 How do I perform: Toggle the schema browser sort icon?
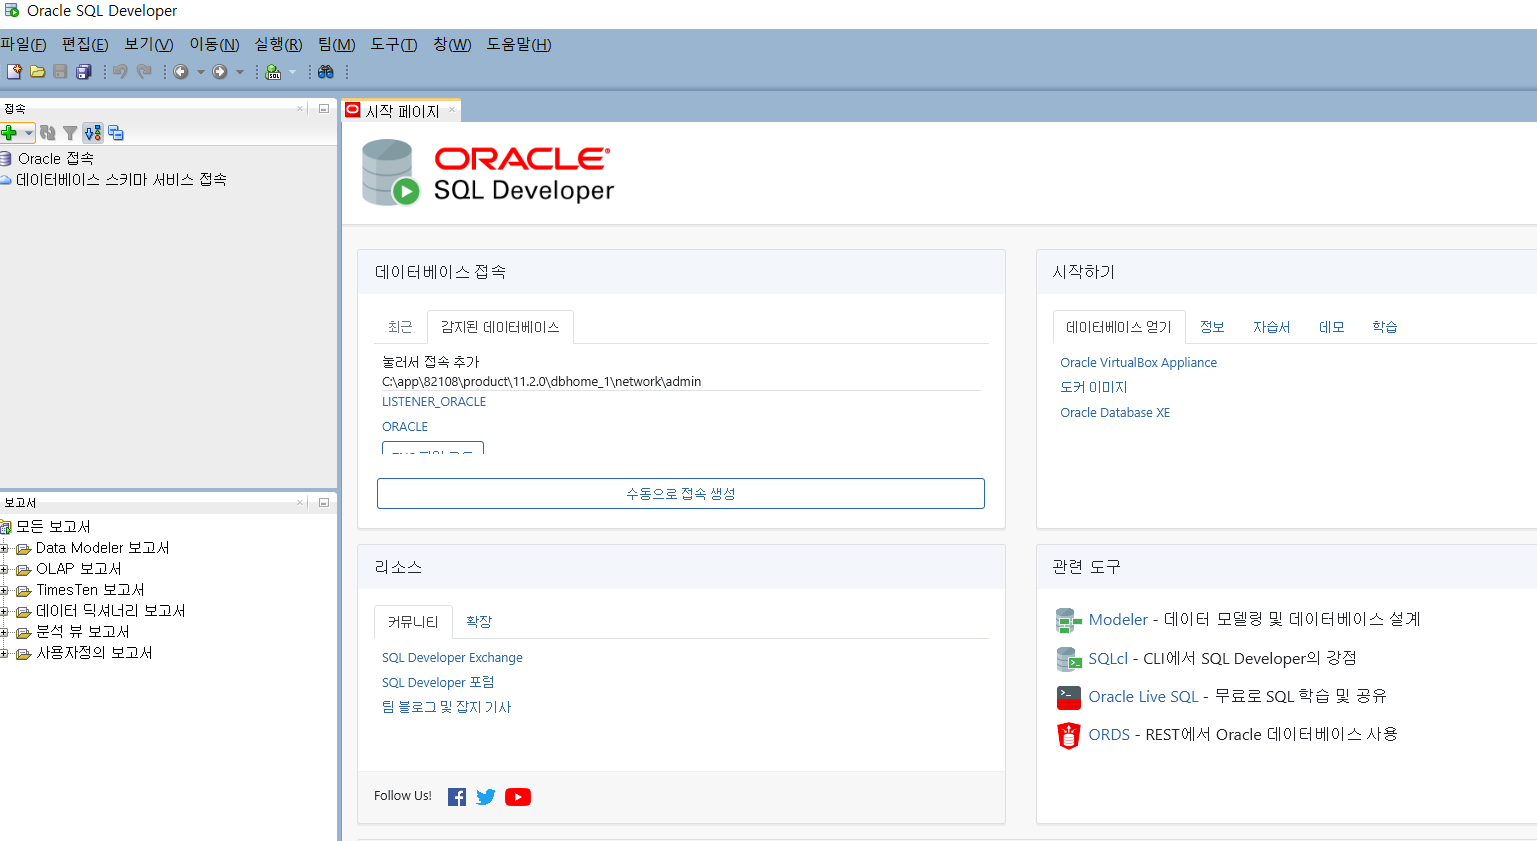coord(93,133)
